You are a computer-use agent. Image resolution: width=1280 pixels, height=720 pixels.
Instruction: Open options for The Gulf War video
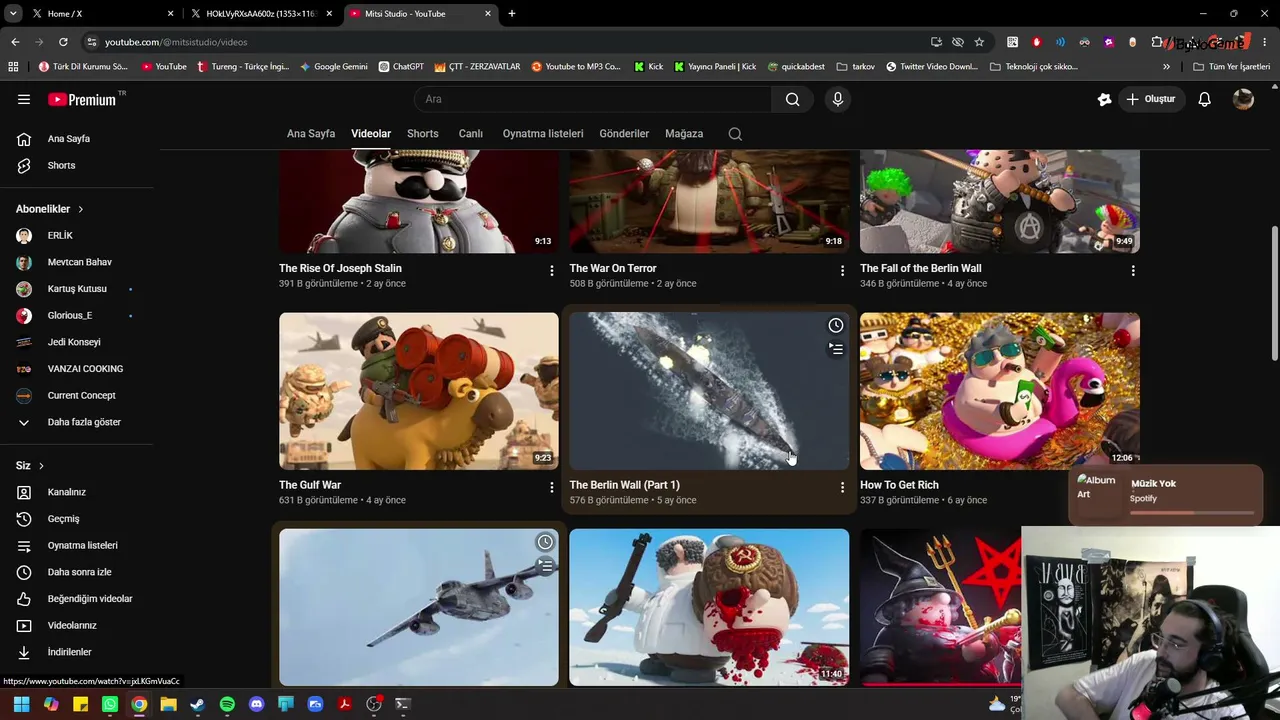(x=551, y=488)
